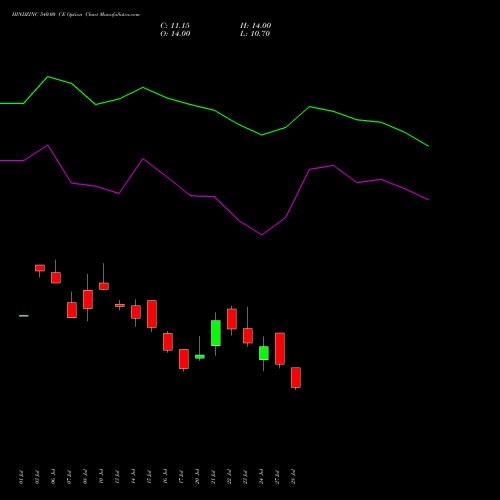Image resolution: width=500 pixels, height=500 pixels.
Task: Click the tall red candle above 27 Jul
Action: (x=280, y=348)
